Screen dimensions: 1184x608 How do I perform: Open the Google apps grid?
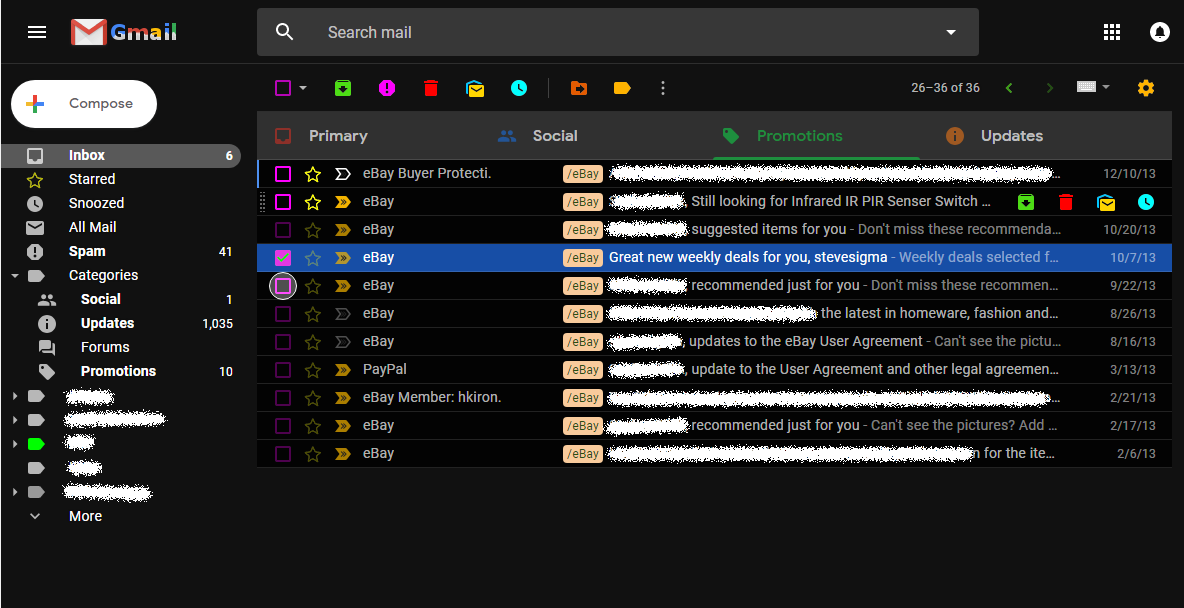(1112, 32)
